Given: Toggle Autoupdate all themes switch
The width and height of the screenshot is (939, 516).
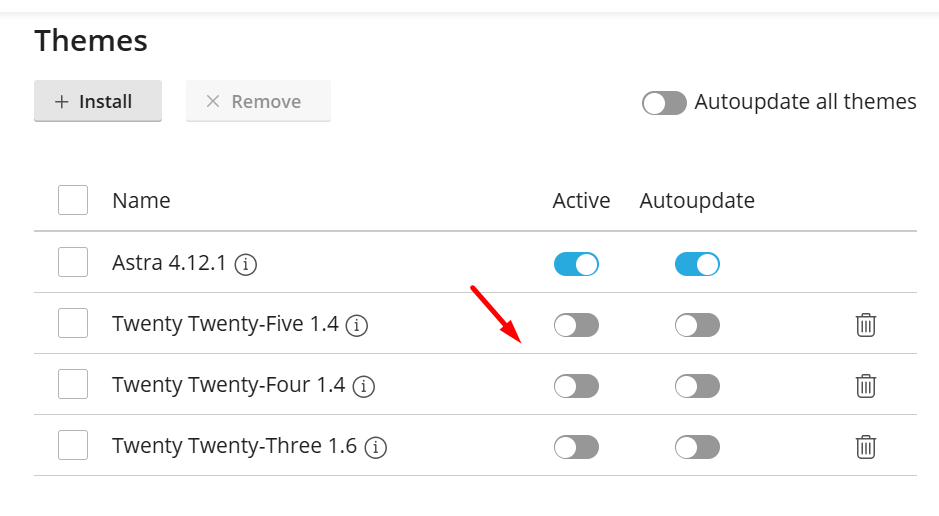Looking at the screenshot, I should [x=664, y=103].
